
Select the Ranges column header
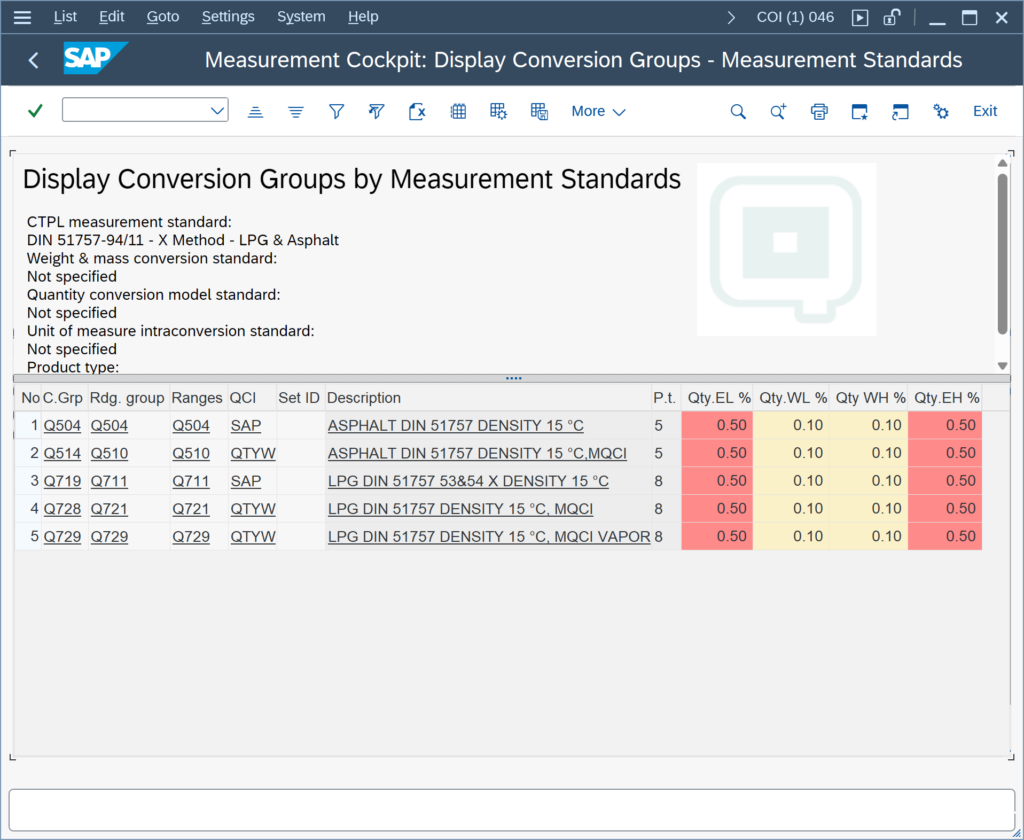(197, 398)
